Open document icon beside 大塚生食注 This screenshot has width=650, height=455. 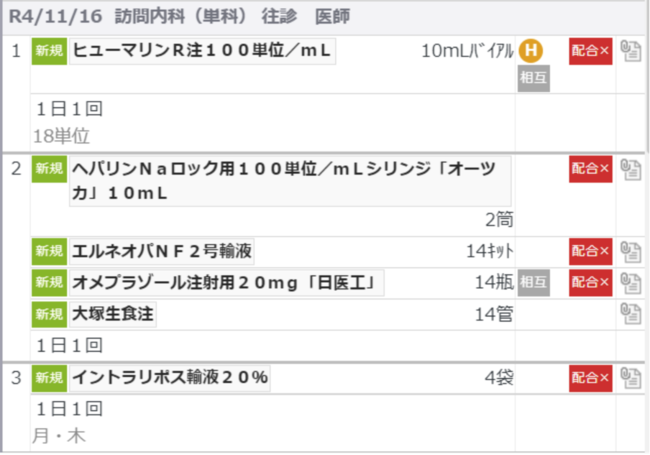click(631, 313)
